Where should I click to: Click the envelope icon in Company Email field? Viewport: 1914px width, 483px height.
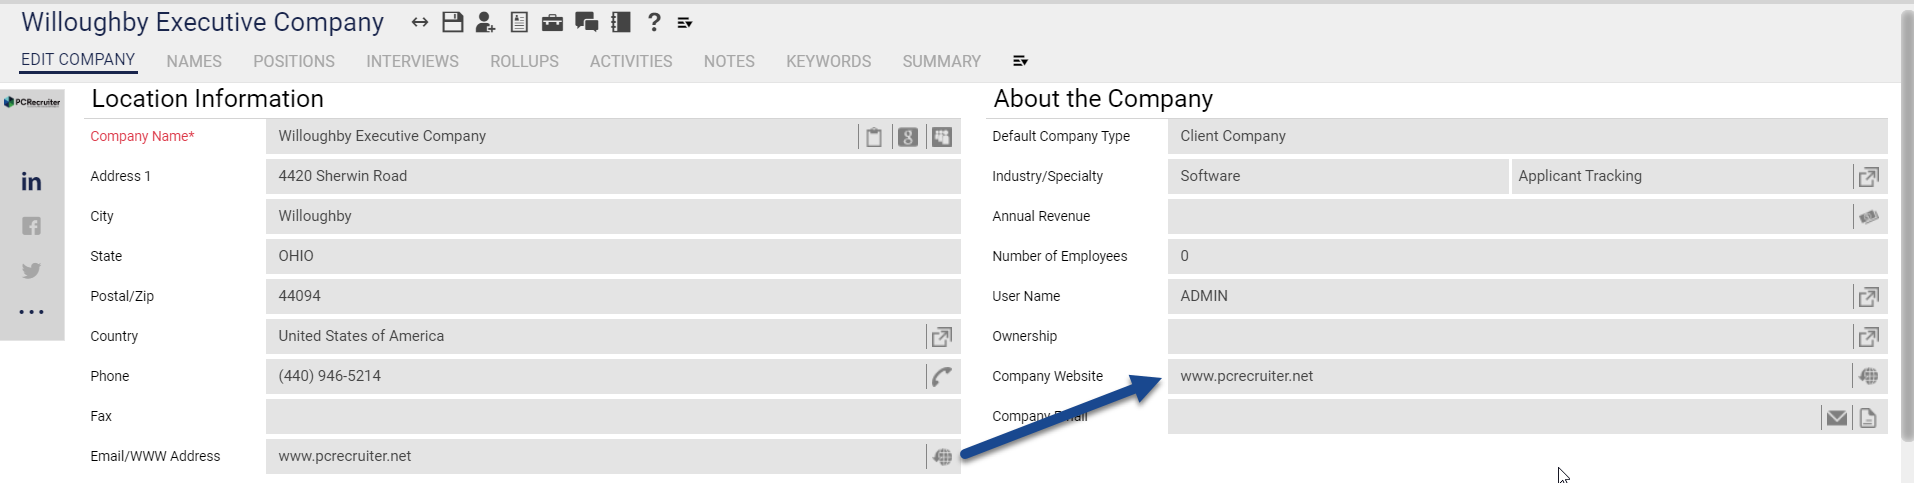tap(1837, 418)
